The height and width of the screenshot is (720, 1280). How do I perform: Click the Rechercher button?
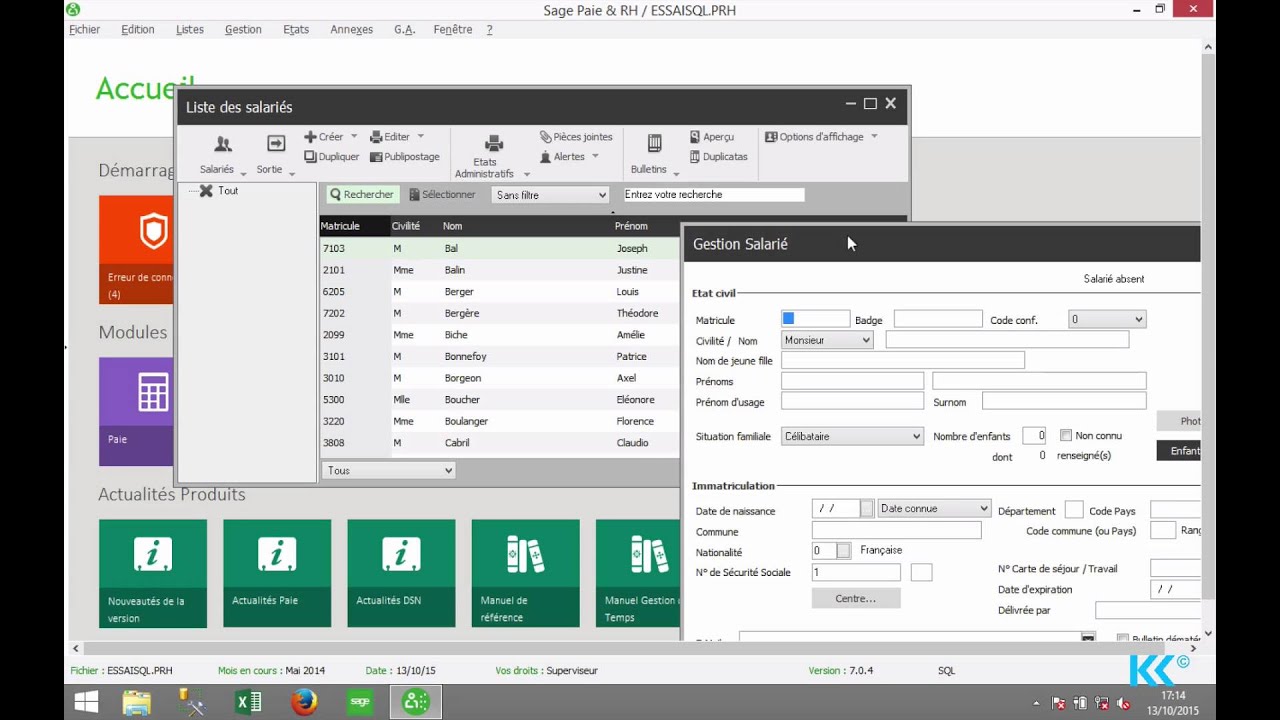tap(362, 195)
